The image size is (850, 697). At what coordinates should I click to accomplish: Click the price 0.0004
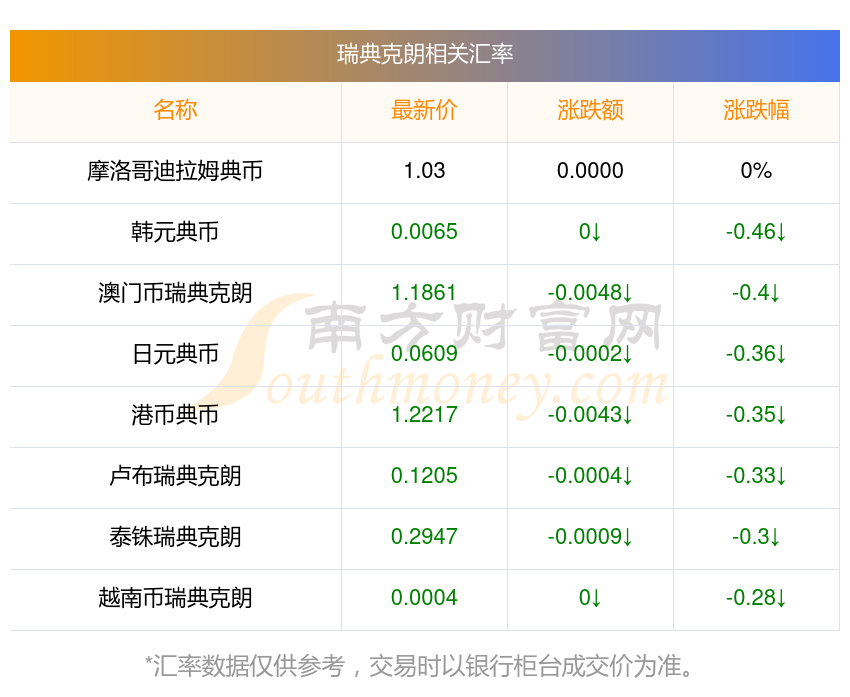(424, 598)
